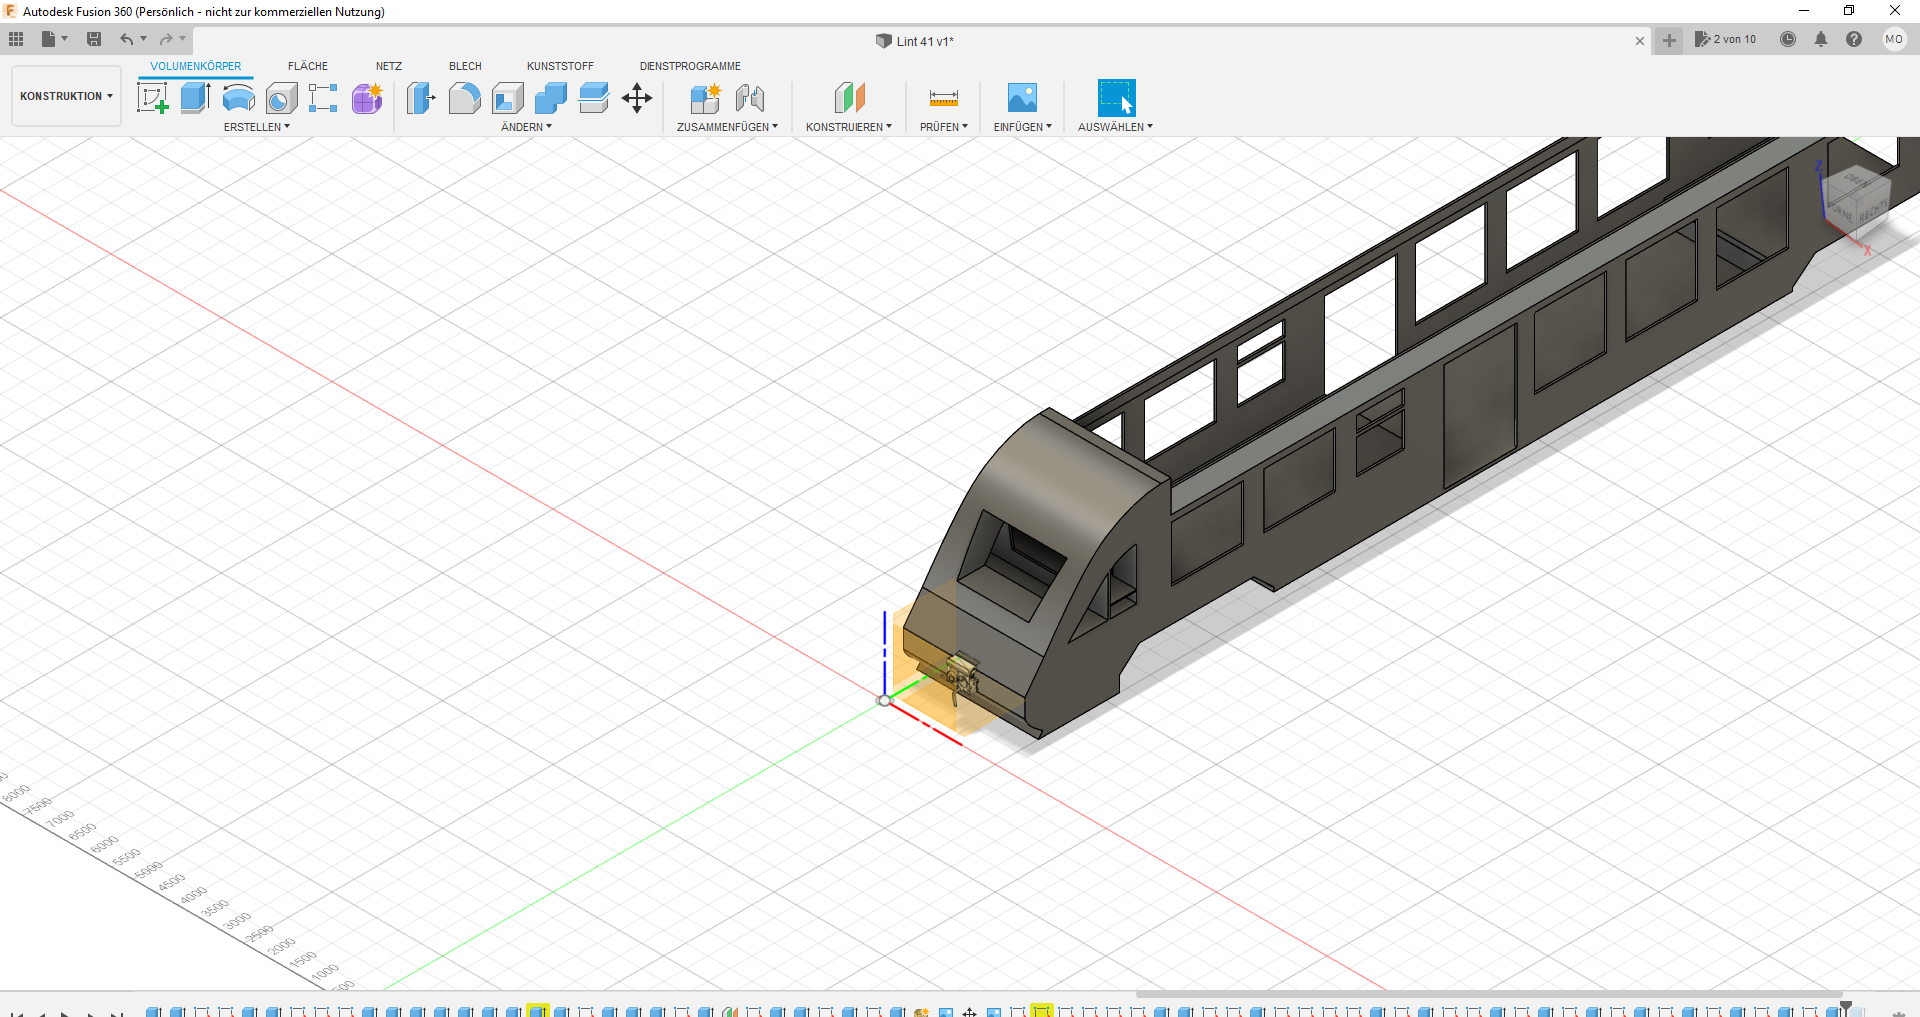The height and width of the screenshot is (1017, 1920).
Task: Open the KONSTRUIEREN dropdown
Action: [849, 127]
